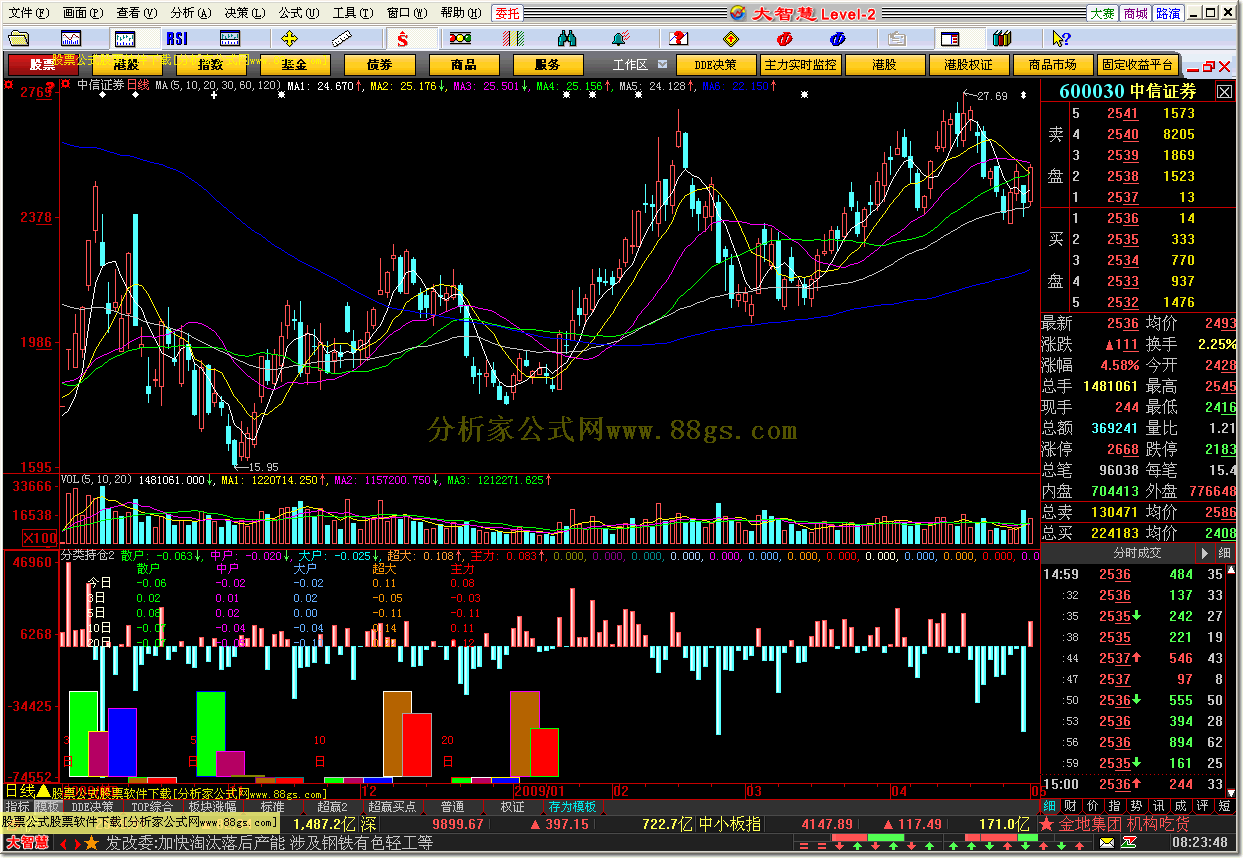Viewport: 1246px width, 860px height.
Task: Click the books library icon in toolbar
Action: coord(1002,39)
